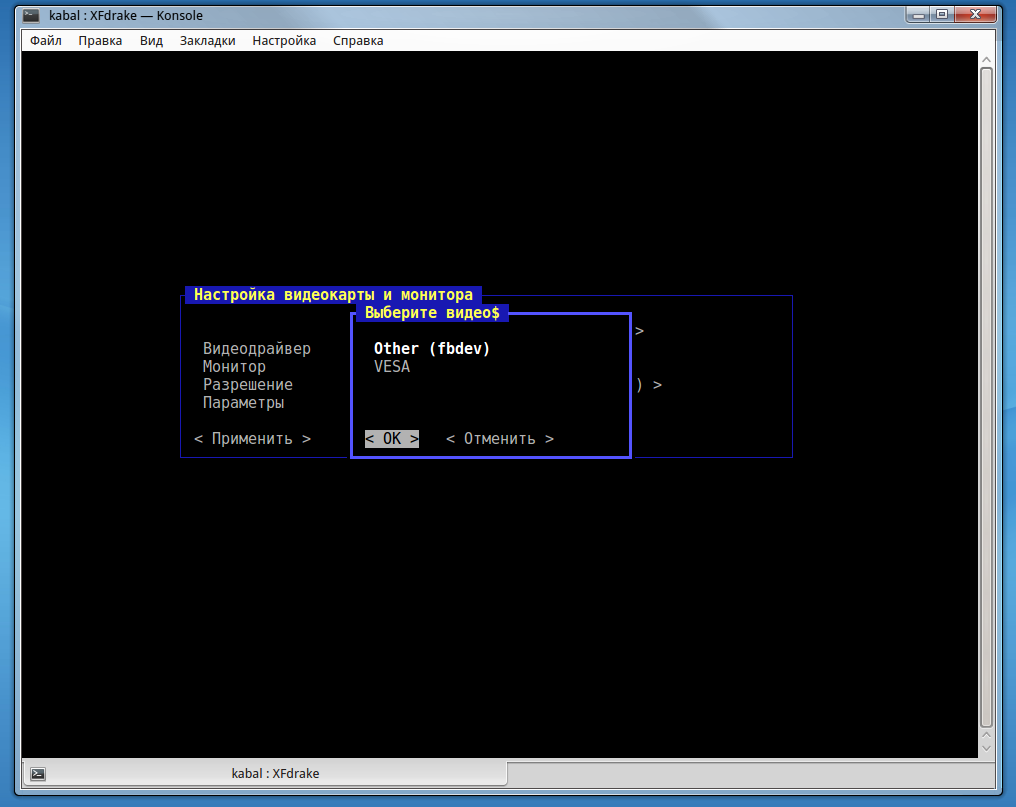The height and width of the screenshot is (807, 1016).
Task: Select the VESA driver option
Action: (x=392, y=367)
